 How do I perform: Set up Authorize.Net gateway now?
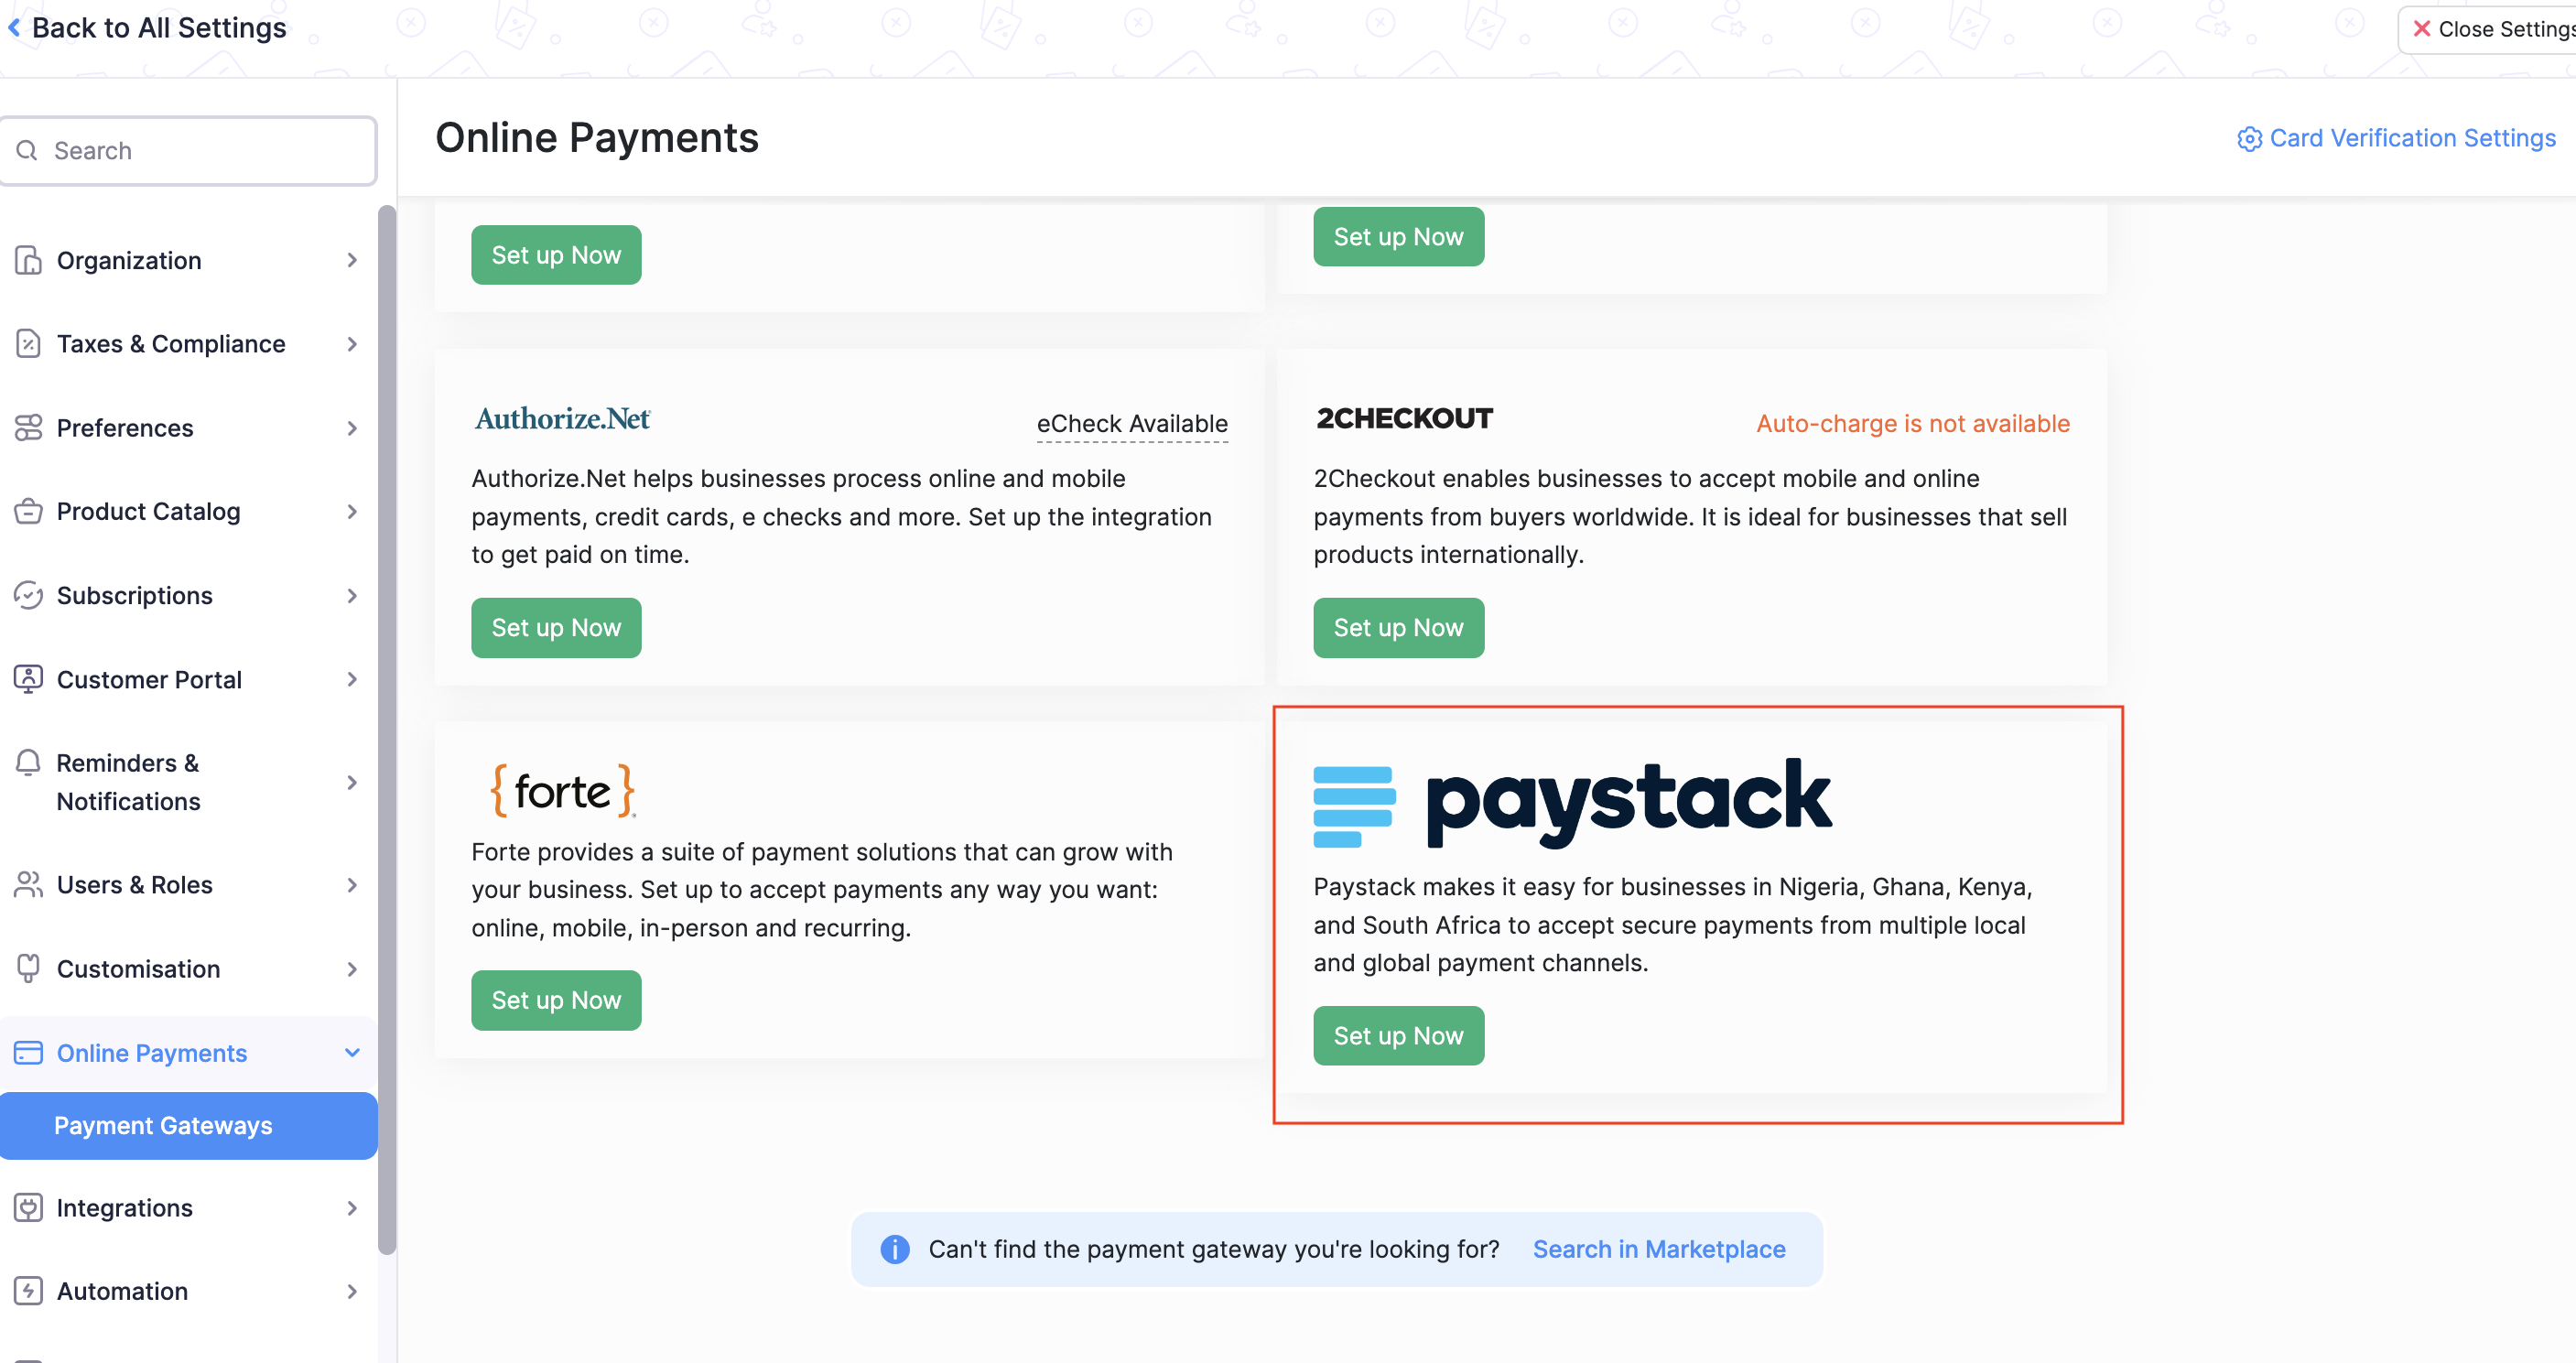[x=556, y=628]
